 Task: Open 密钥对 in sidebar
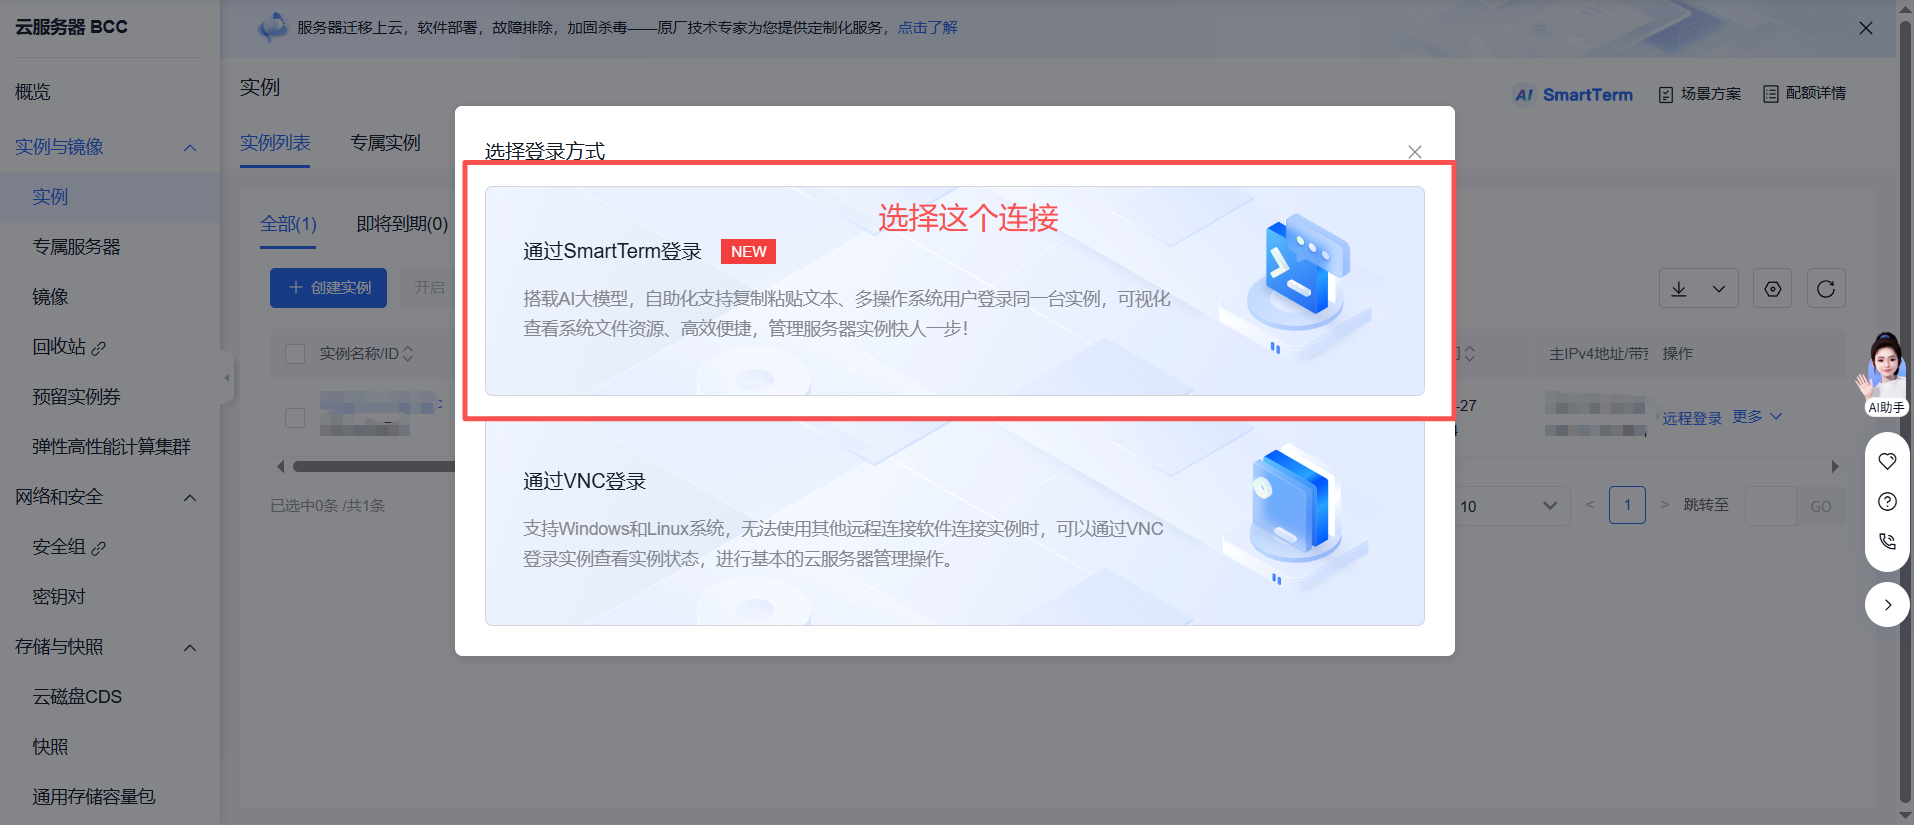(59, 597)
